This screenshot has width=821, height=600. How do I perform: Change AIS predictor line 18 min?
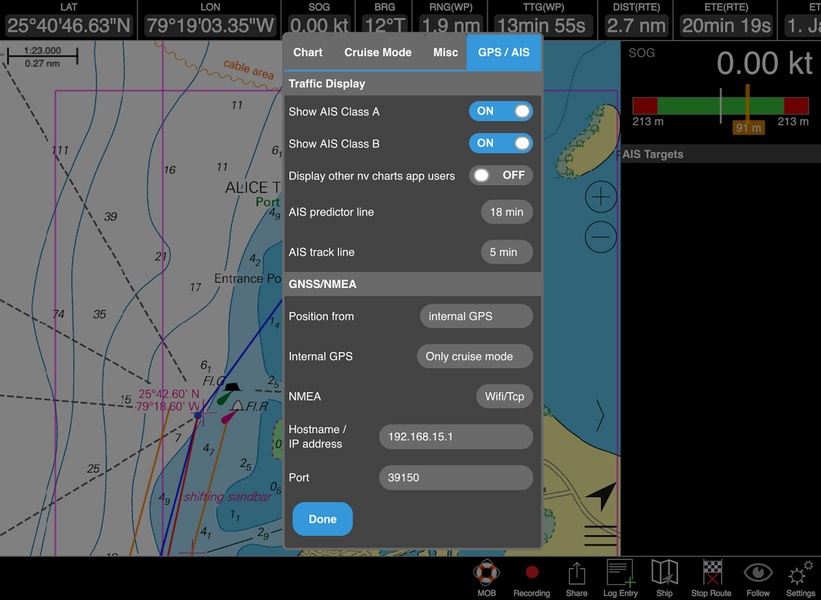506,212
